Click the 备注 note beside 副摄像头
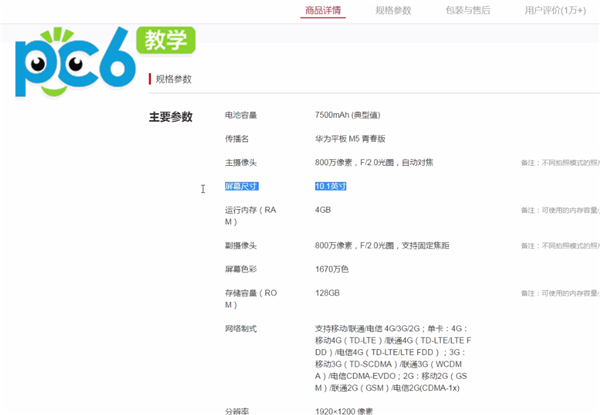Image resolution: width=600 pixels, height=415 pixels. coord(560,246)
